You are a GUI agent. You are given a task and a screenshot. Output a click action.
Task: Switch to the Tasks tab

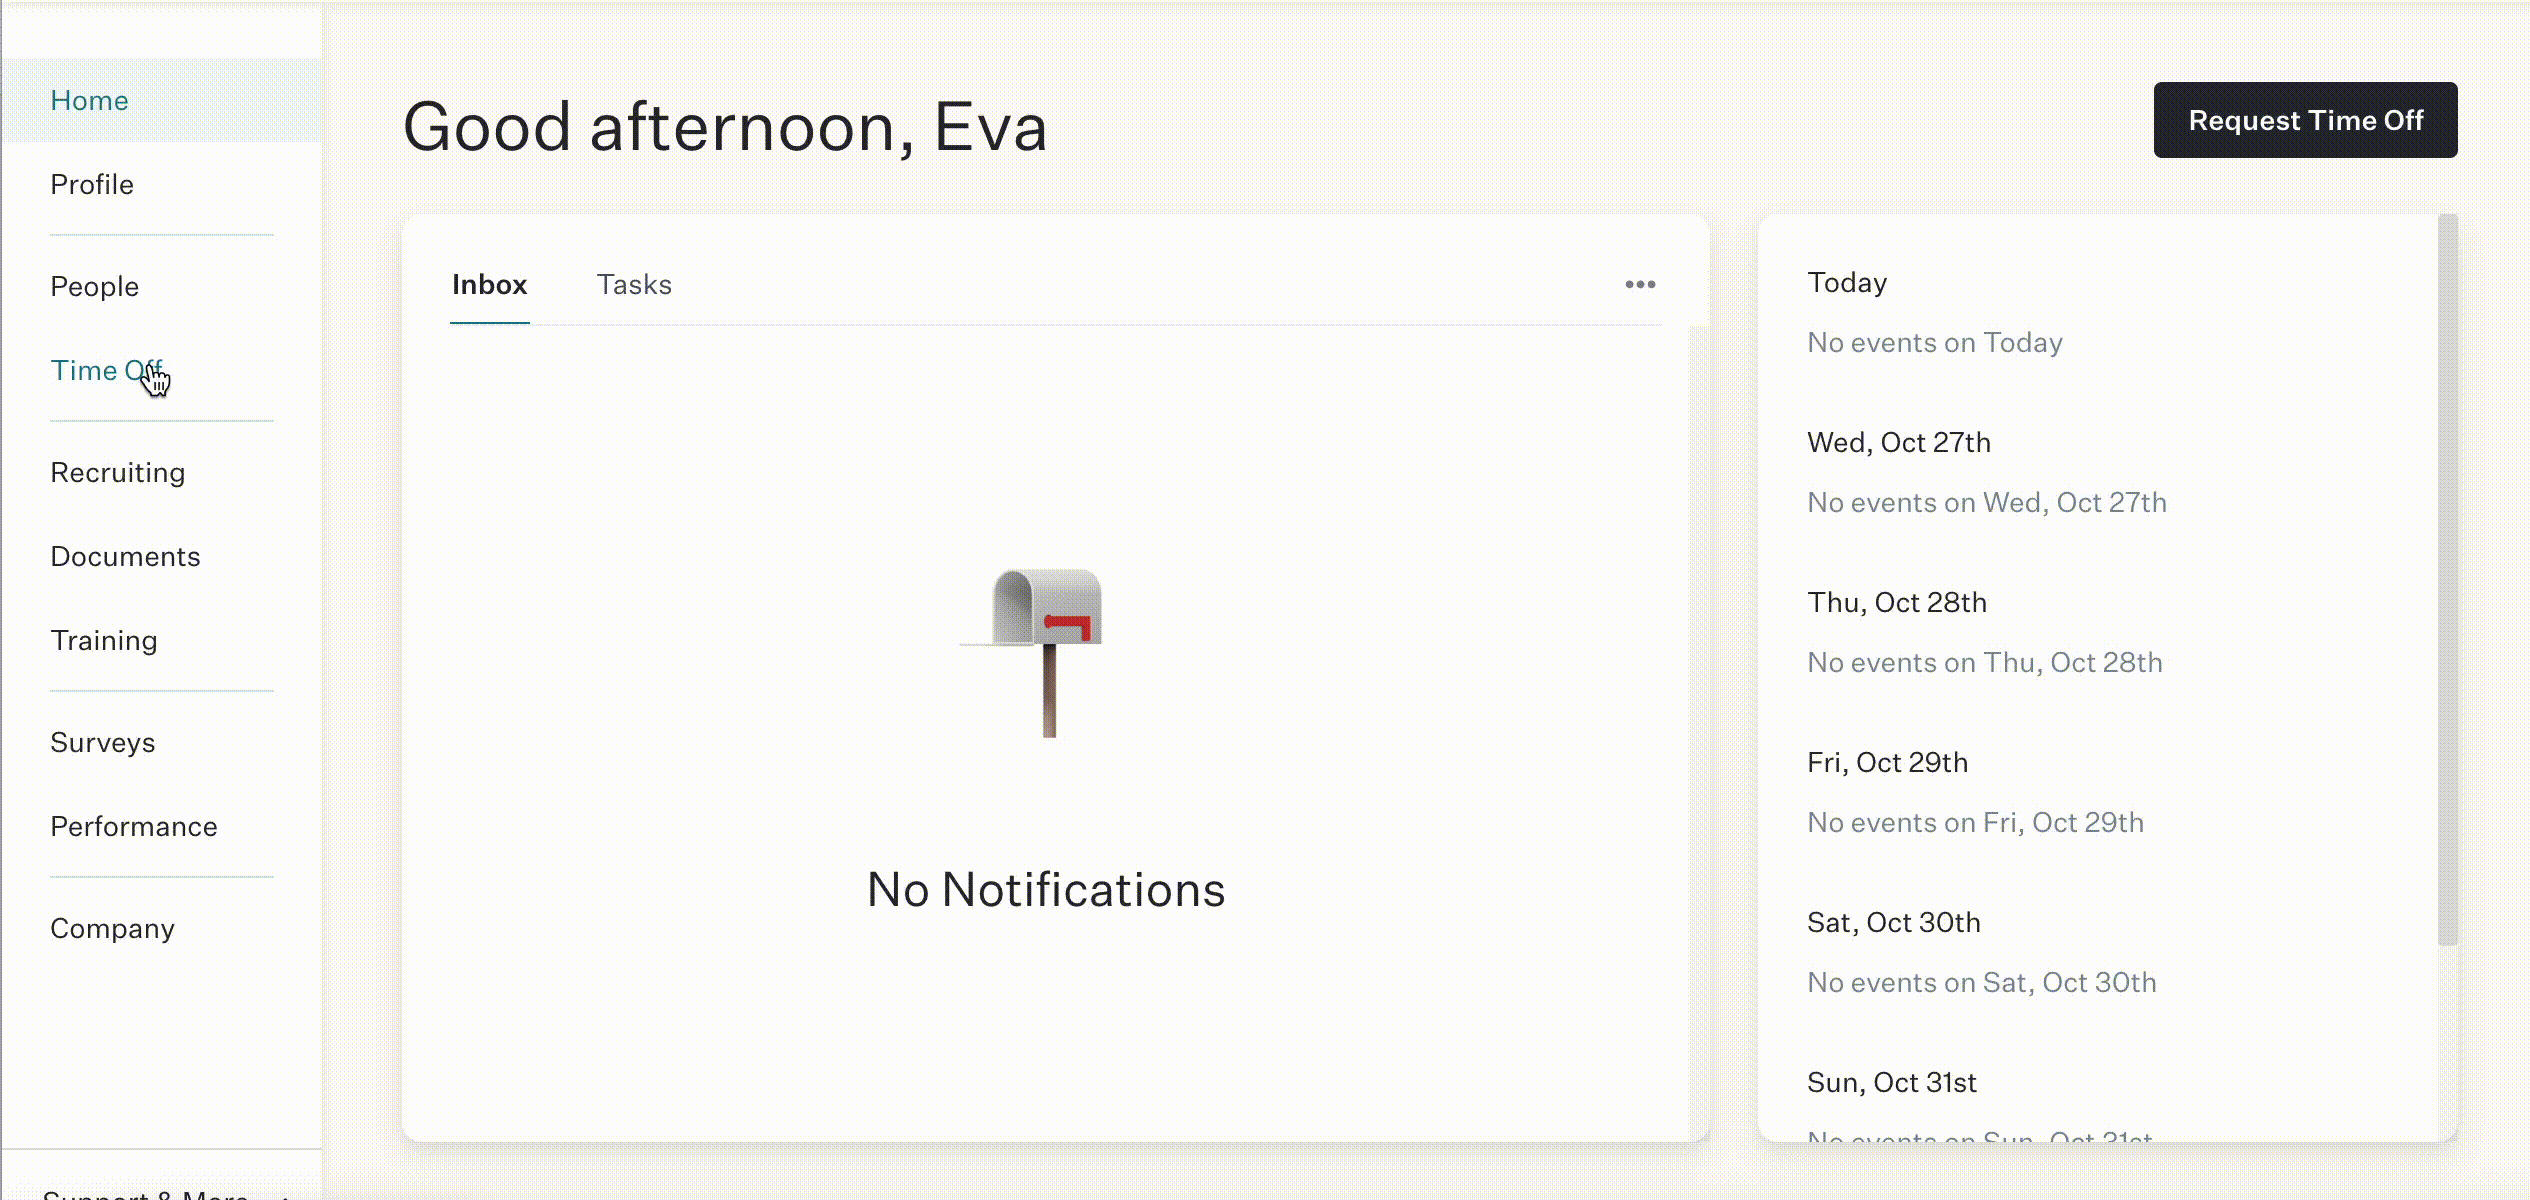(634, 285)
